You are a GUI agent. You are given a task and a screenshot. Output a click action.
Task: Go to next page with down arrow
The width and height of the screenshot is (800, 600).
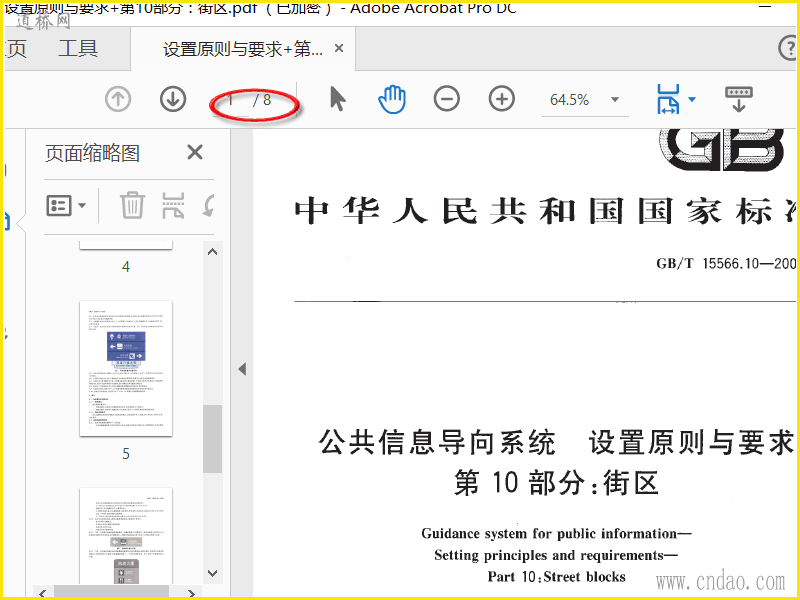pos(173,99)
